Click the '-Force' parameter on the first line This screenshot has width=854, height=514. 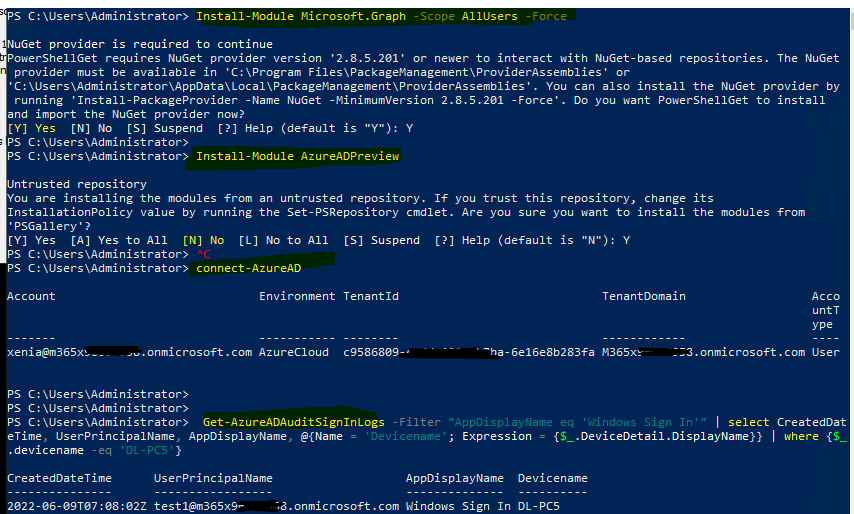pos(546,16)
